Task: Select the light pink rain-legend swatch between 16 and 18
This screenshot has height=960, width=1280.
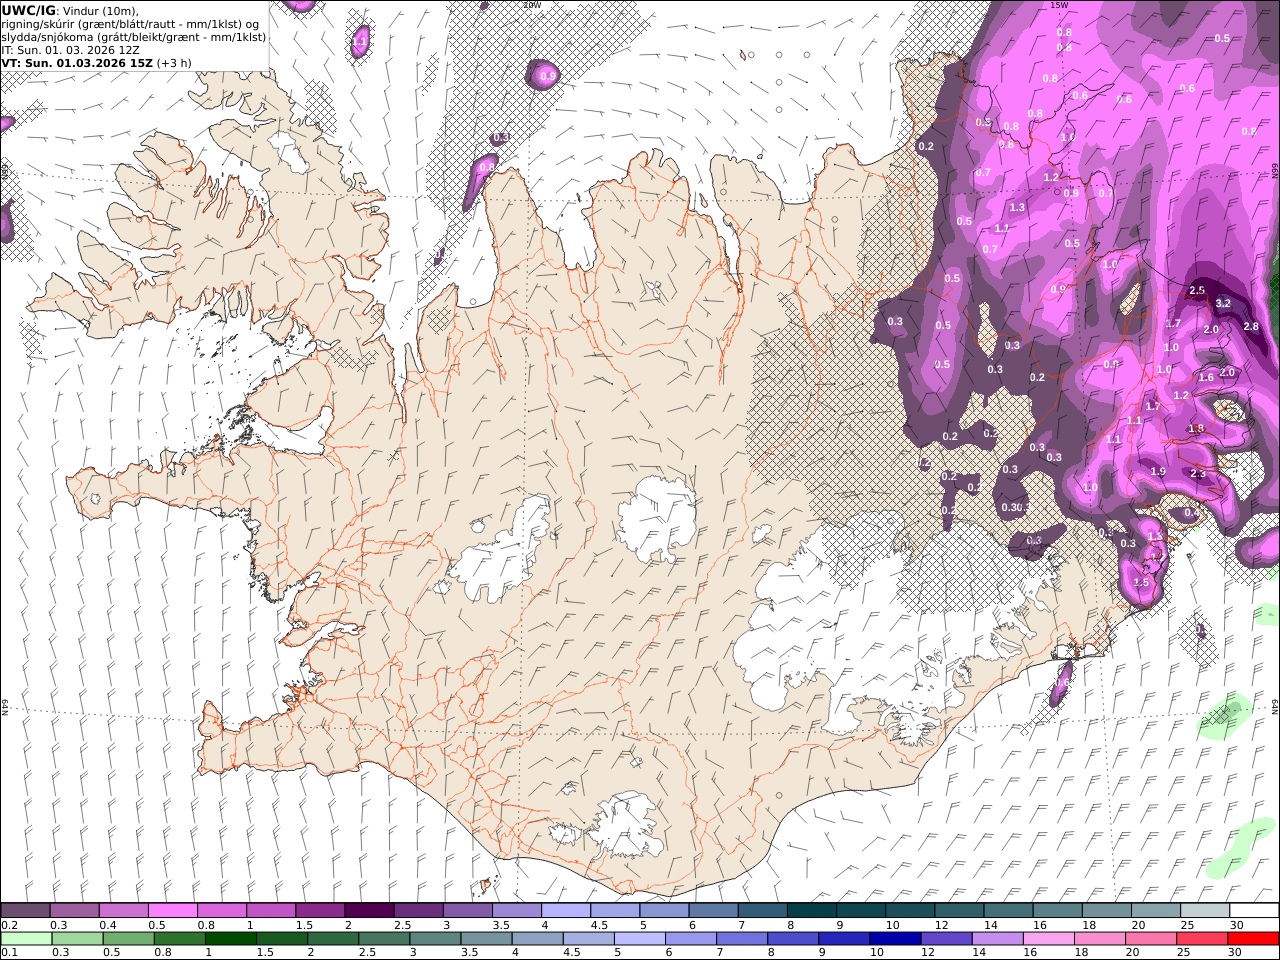Action: 1048,939
